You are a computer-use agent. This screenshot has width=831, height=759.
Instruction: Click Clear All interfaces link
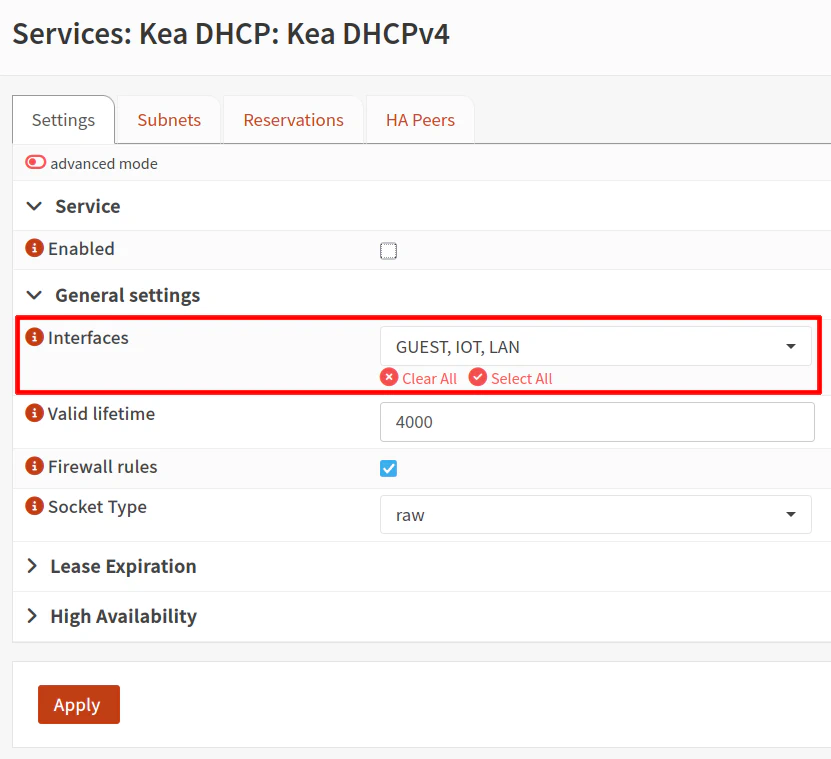pyautogui.click(x=419, y=378)
